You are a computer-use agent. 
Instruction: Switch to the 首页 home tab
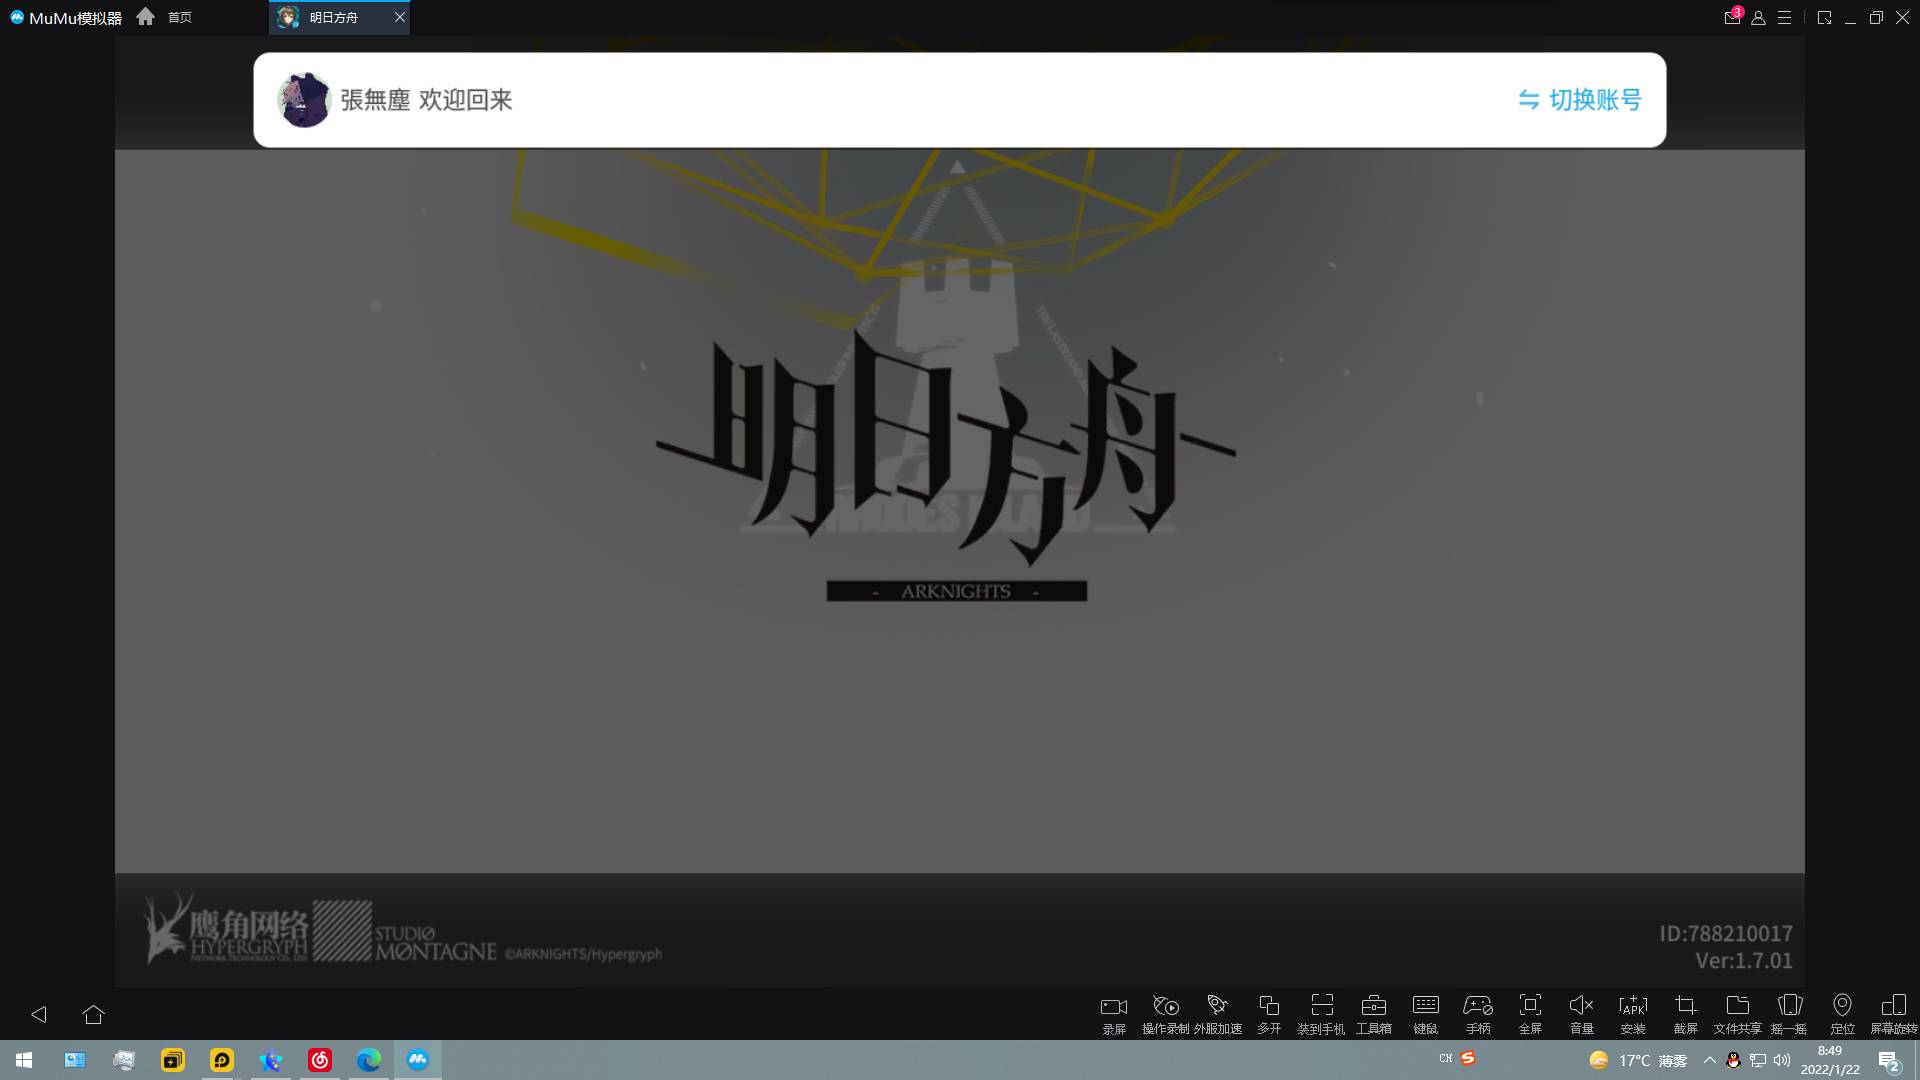pyautogui.click(x=167, y=17)
